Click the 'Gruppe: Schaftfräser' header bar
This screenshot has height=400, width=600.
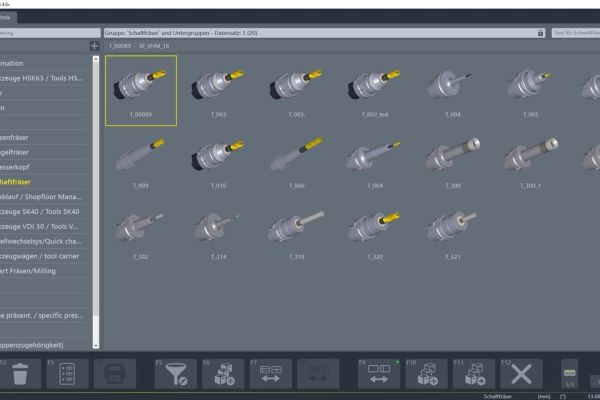[x=324, y=33]
